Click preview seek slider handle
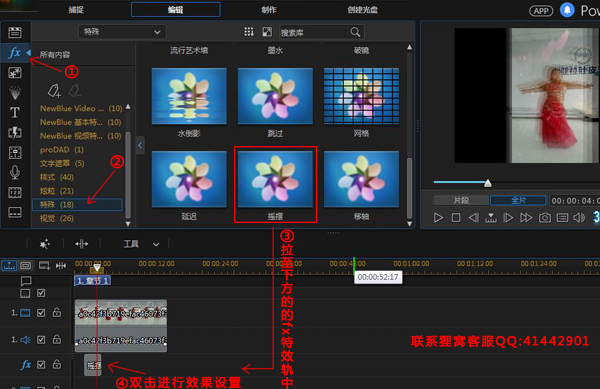600x389 pixels. (x=488, y=183)
